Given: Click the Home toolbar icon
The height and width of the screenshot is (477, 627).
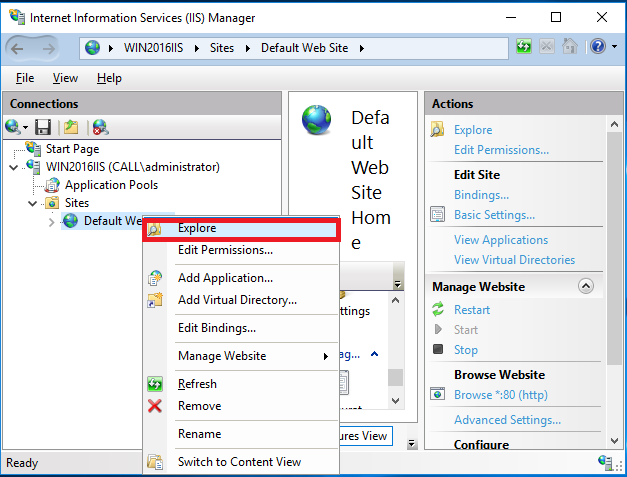Looking at the screenshot, I should pyautogui.click(x=570, y=47).
